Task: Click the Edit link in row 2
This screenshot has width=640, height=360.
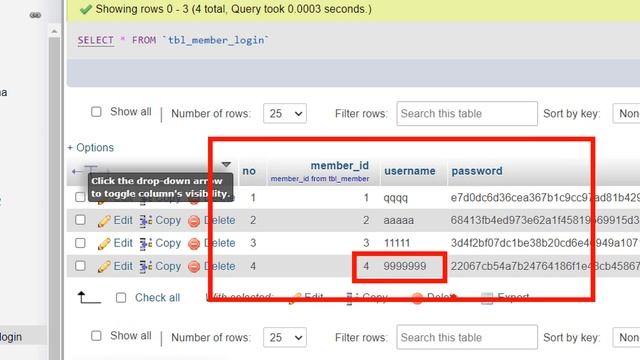Action: (123, 220)
